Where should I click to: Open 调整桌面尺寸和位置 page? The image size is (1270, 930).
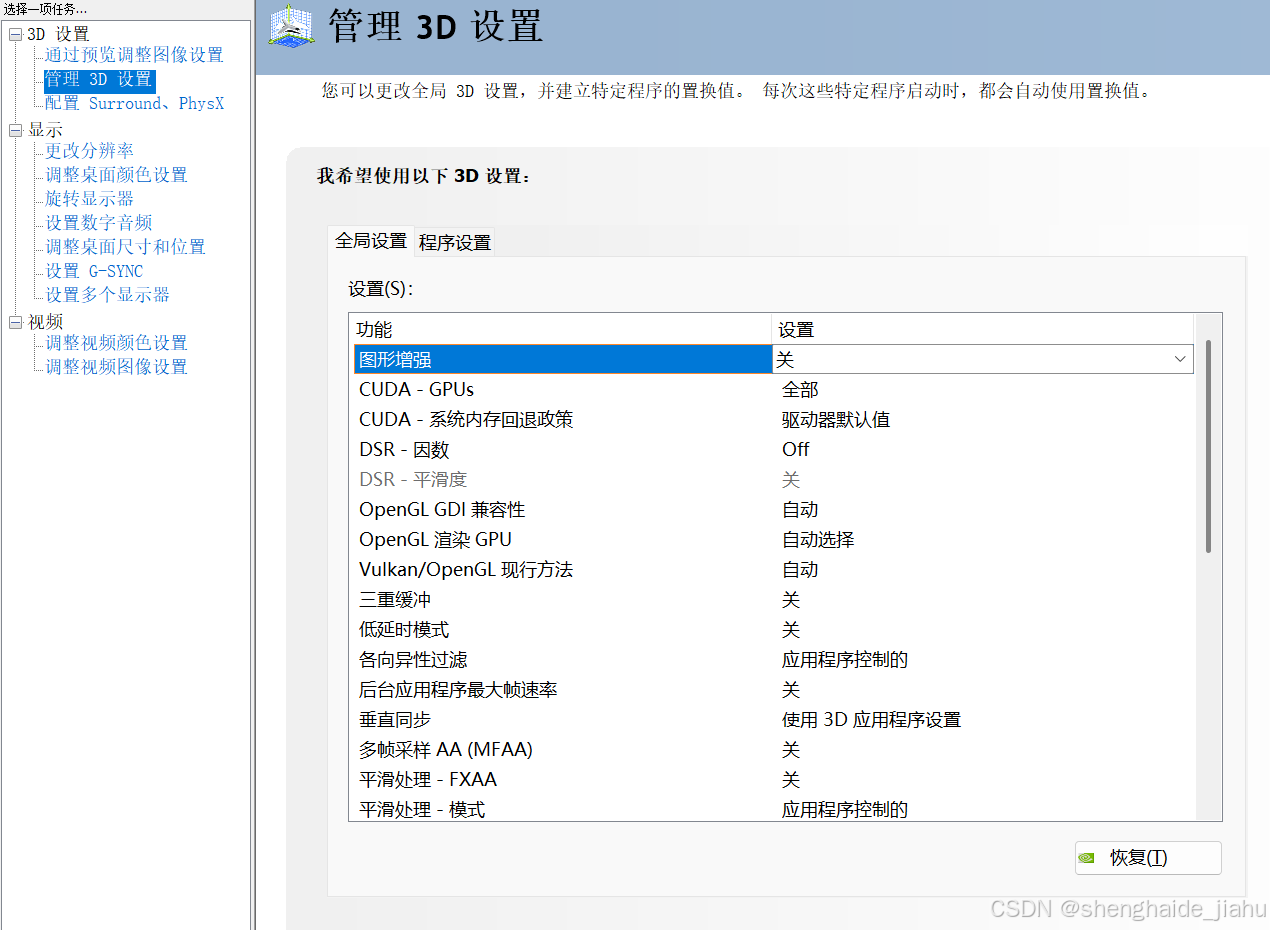tap(125, 247)
